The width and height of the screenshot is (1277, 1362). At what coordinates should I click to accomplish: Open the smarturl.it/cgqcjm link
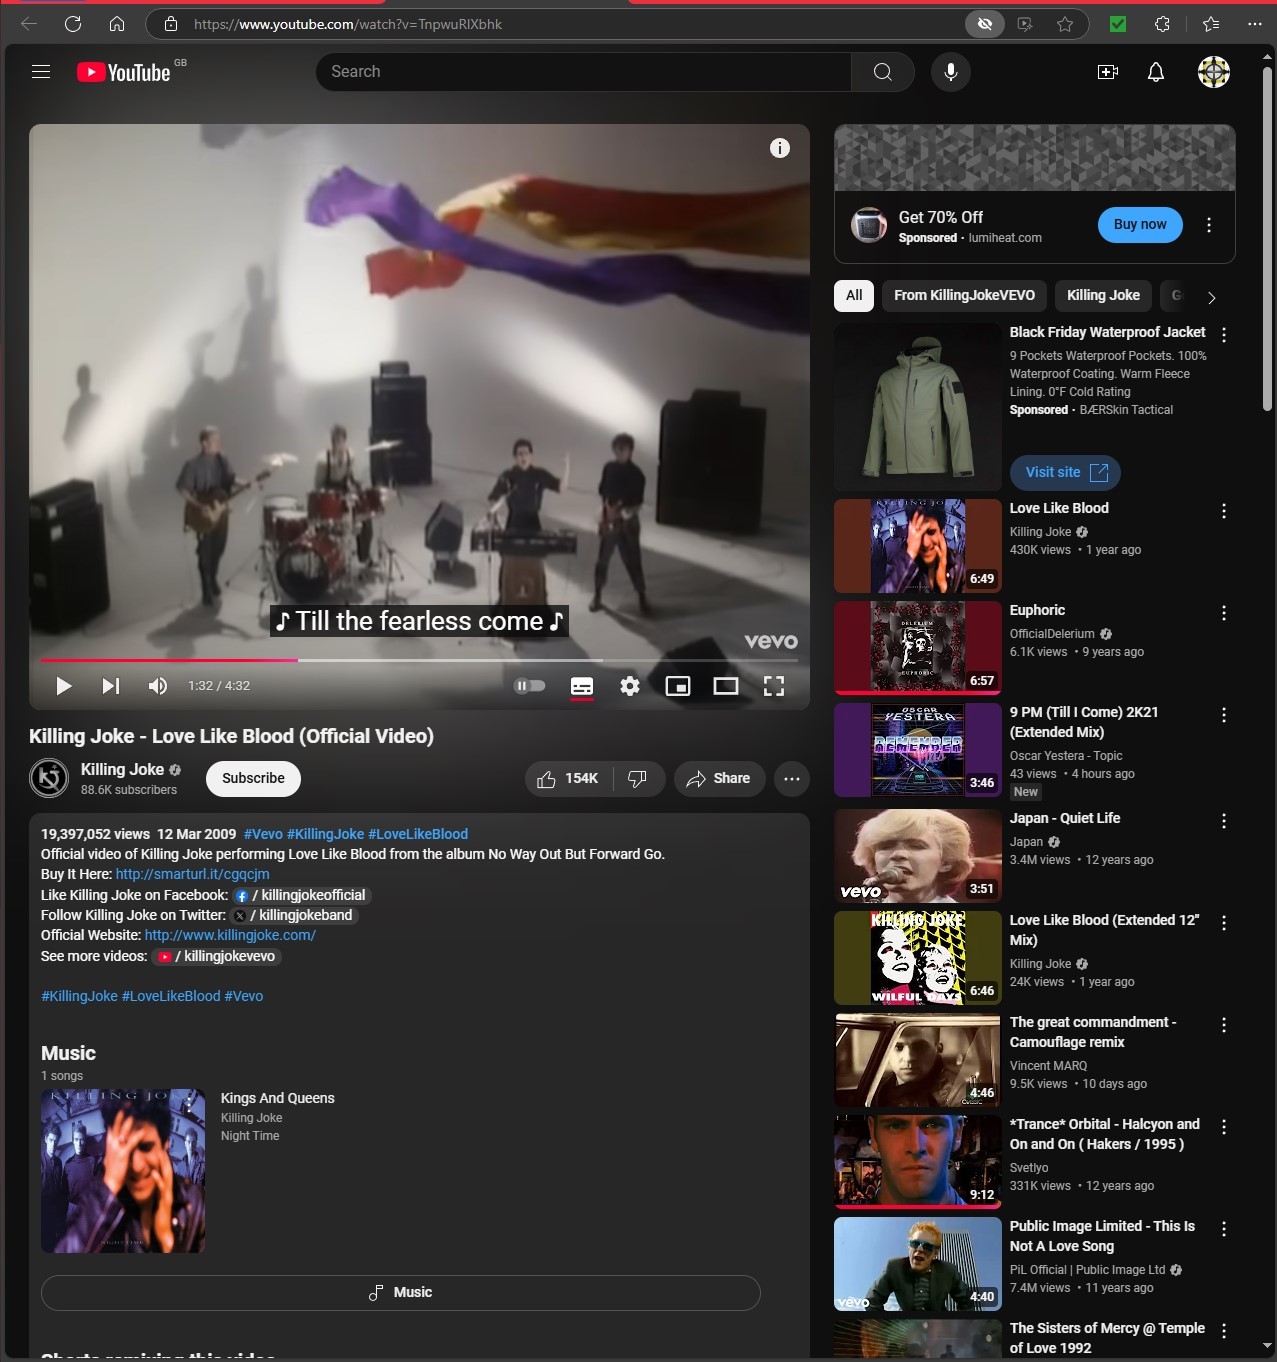[192, 874]
